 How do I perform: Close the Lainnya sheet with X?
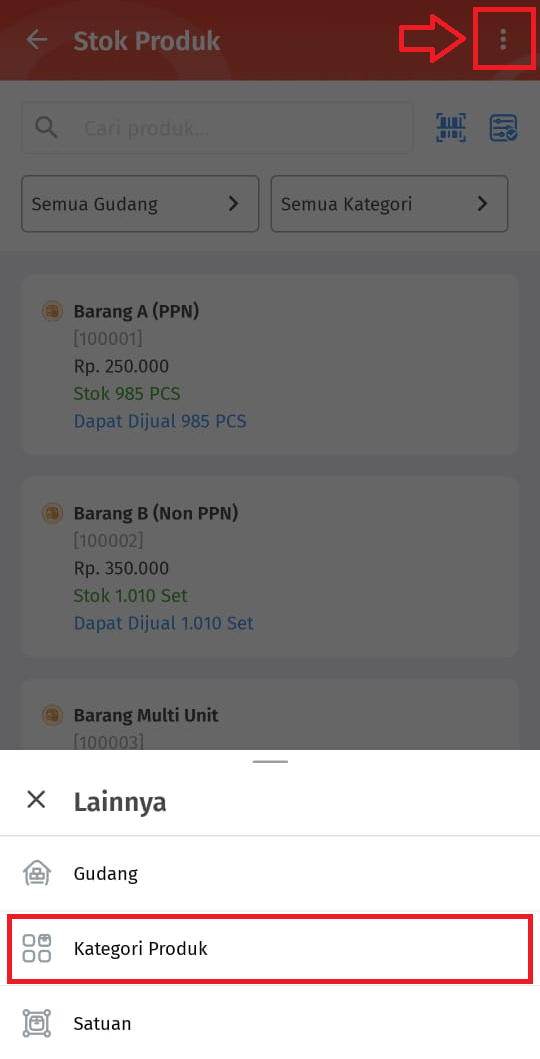click(36, 800)
